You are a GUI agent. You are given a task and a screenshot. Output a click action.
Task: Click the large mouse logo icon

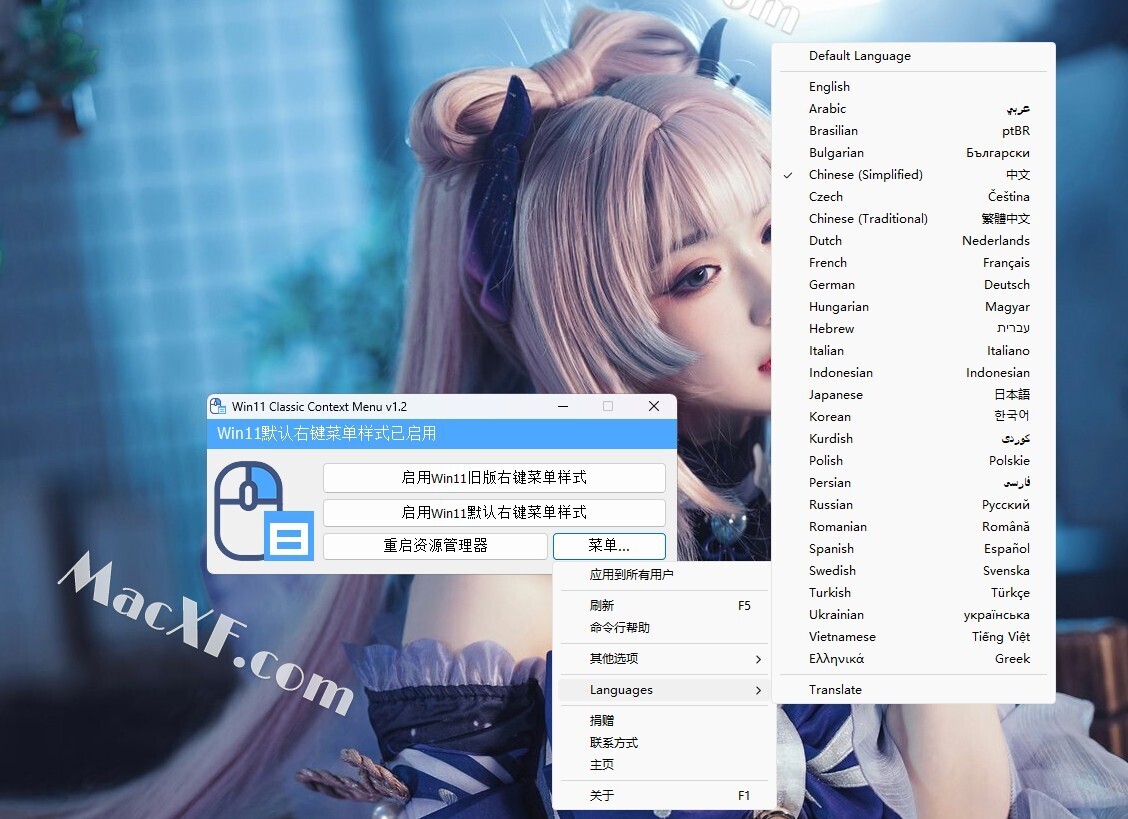[262, 509]
